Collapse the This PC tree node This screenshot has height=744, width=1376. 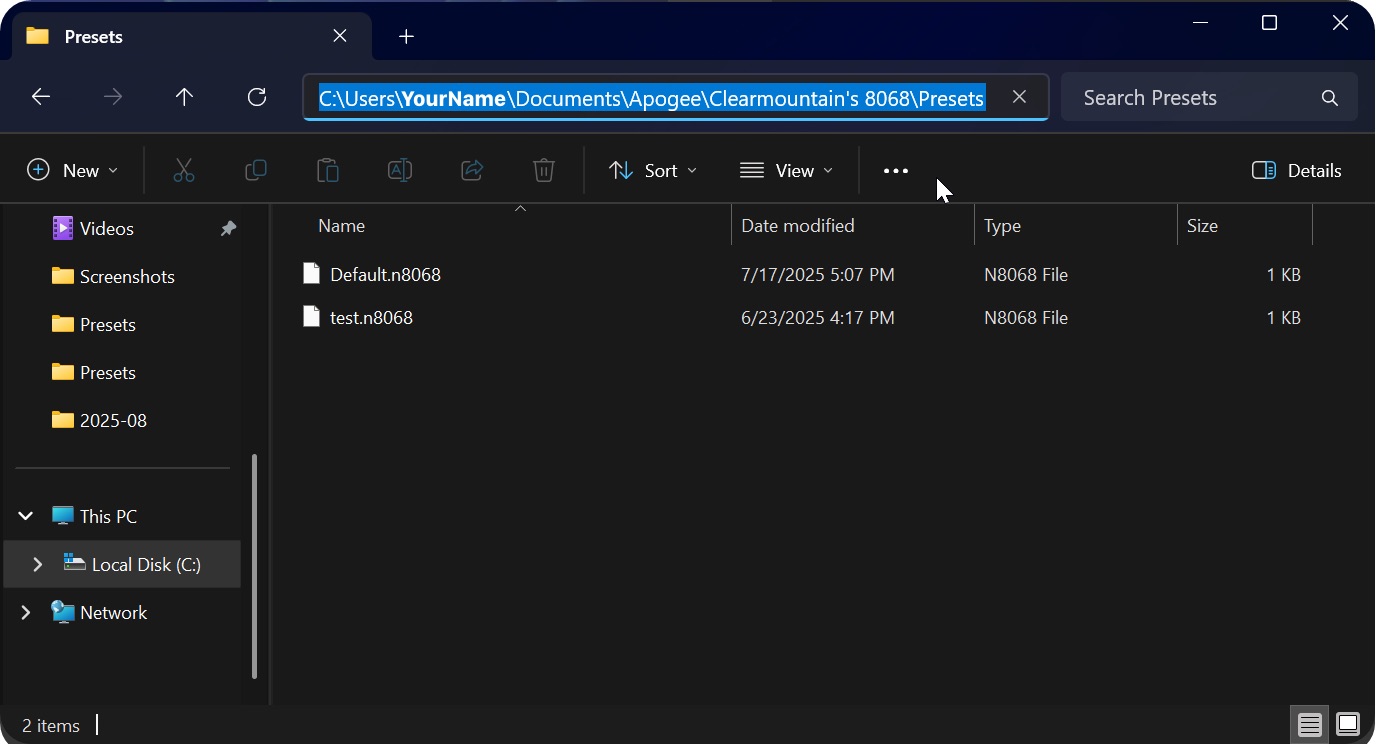point(26,517)
